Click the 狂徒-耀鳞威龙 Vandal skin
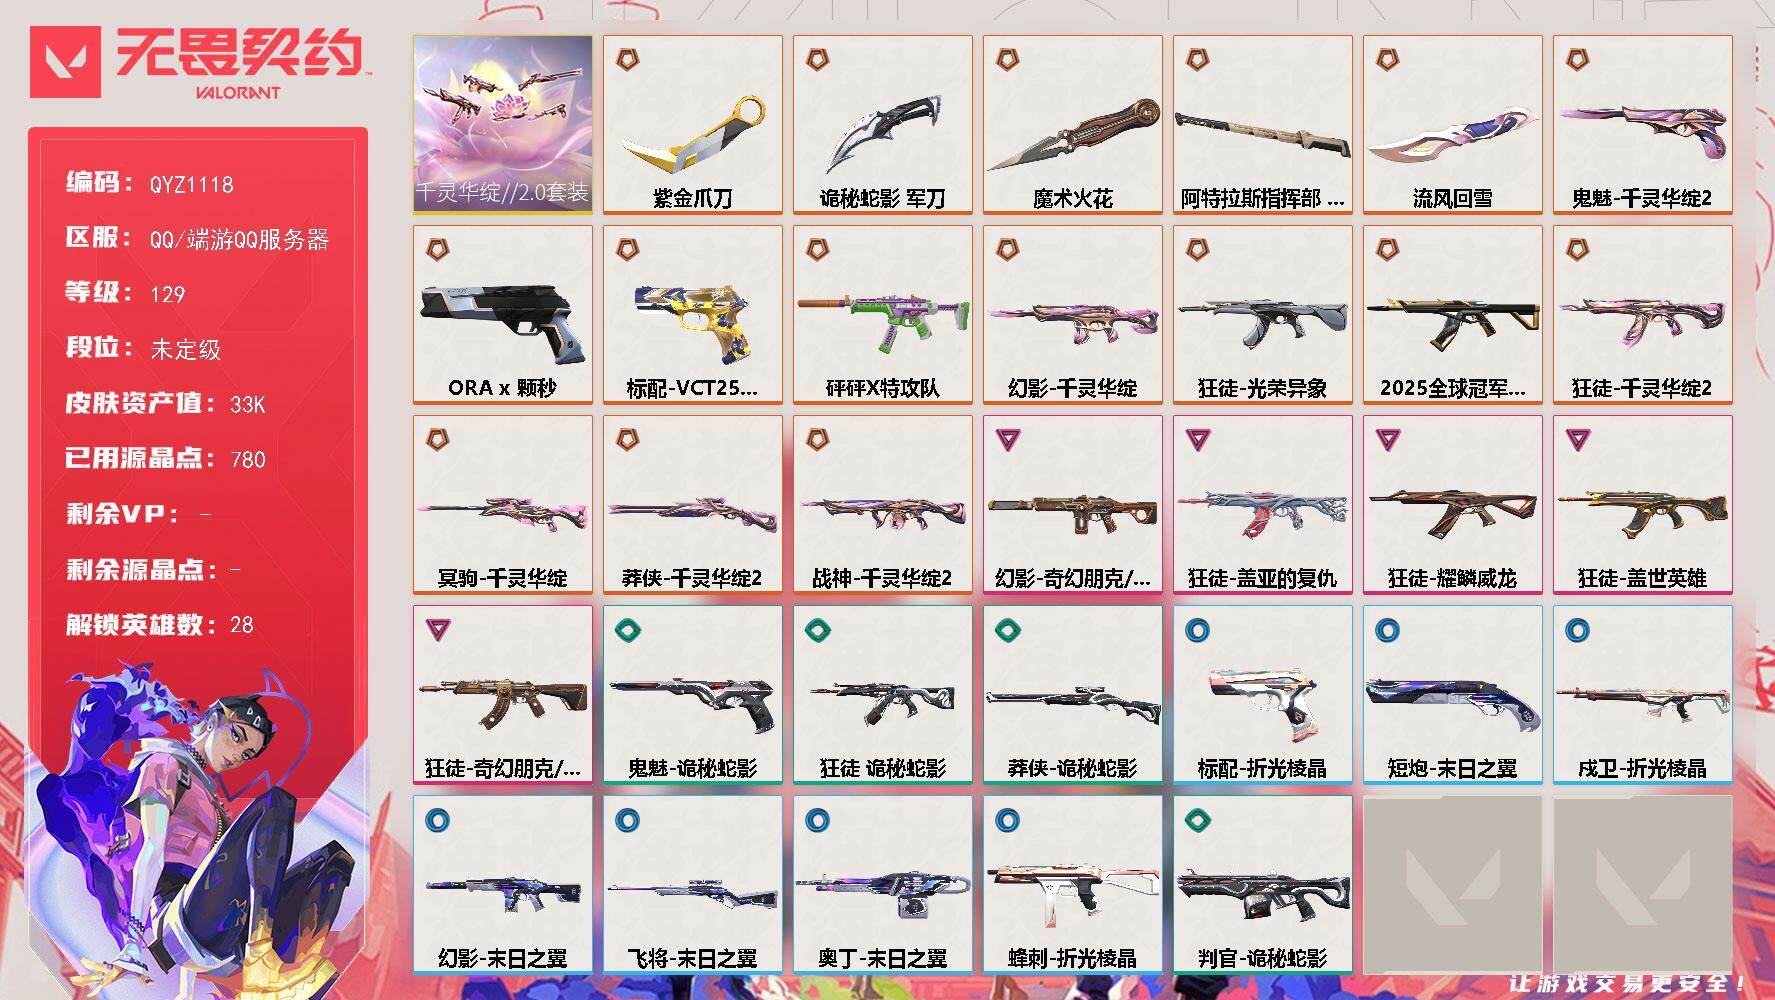1775x1000 pixels. coord(1452,505)
